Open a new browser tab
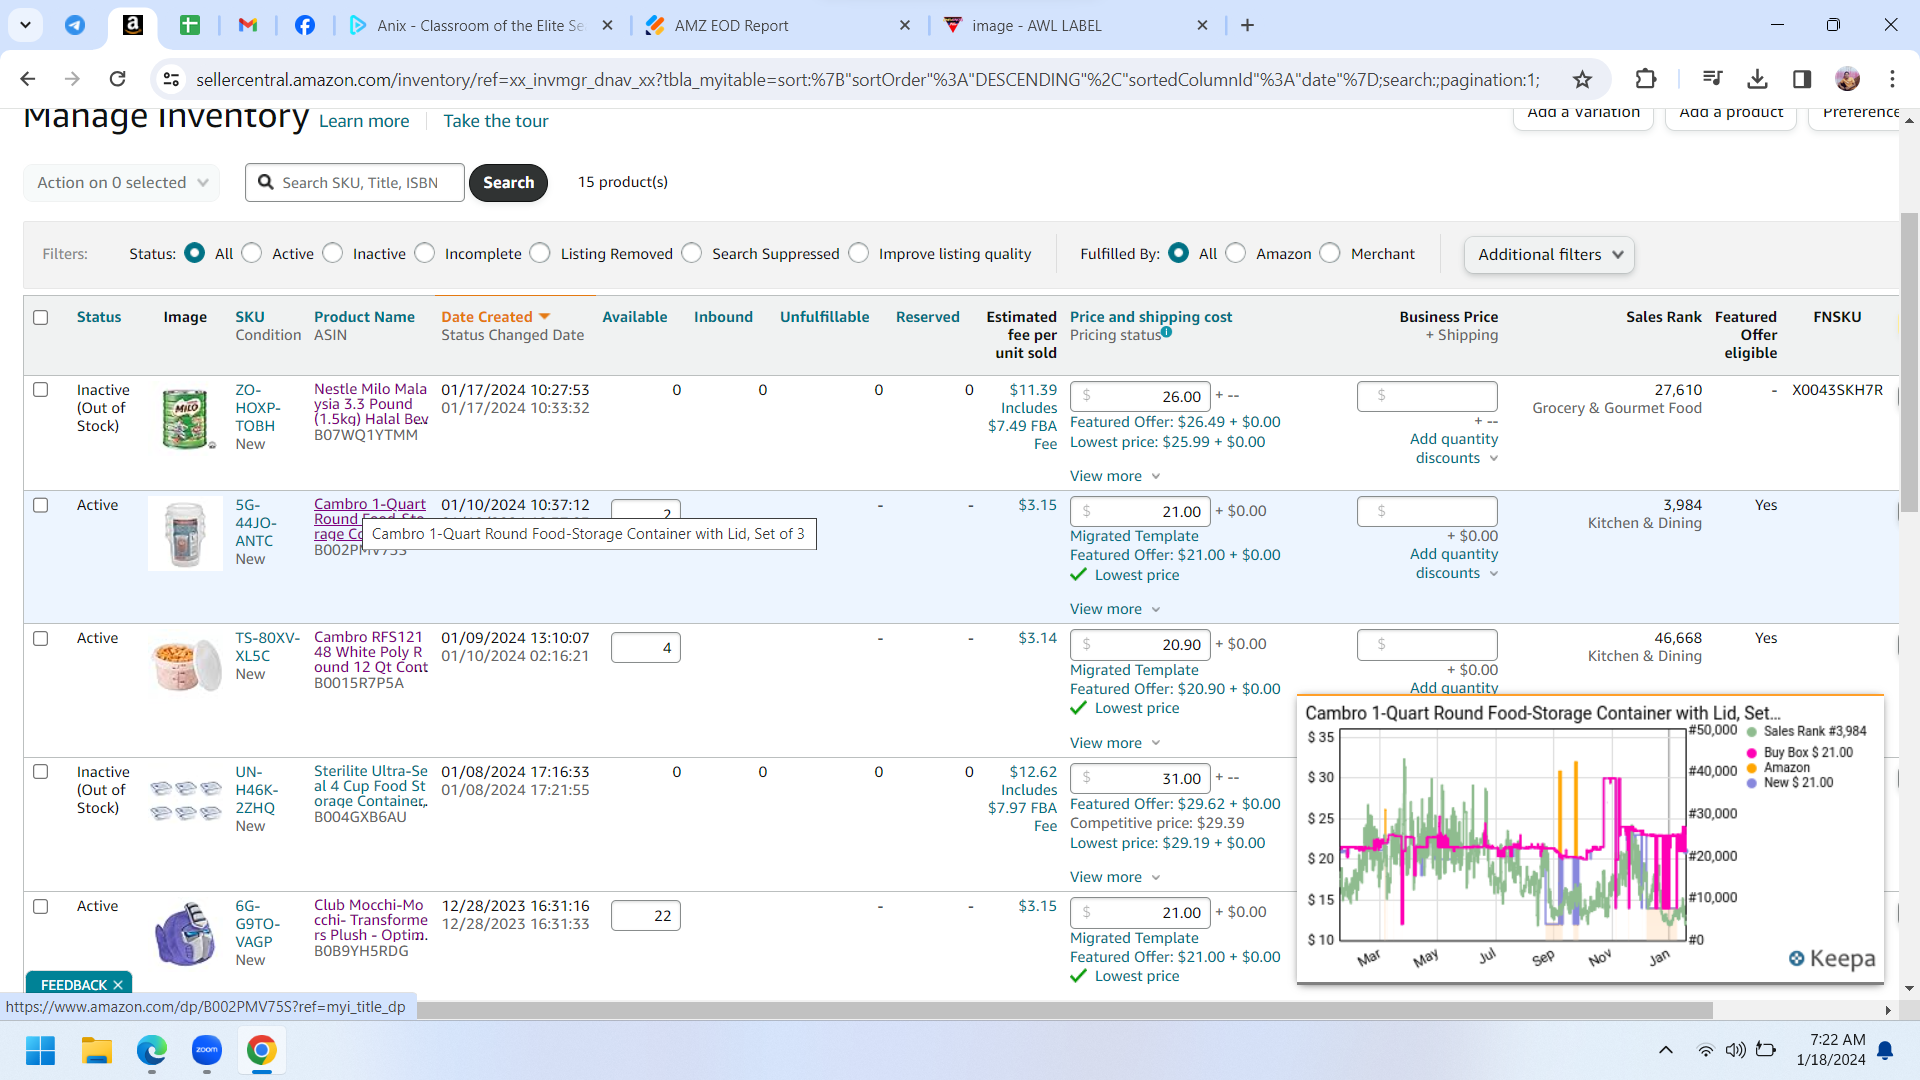The width and height of the screenshot is (1920, 1080). click(1247, 25)
